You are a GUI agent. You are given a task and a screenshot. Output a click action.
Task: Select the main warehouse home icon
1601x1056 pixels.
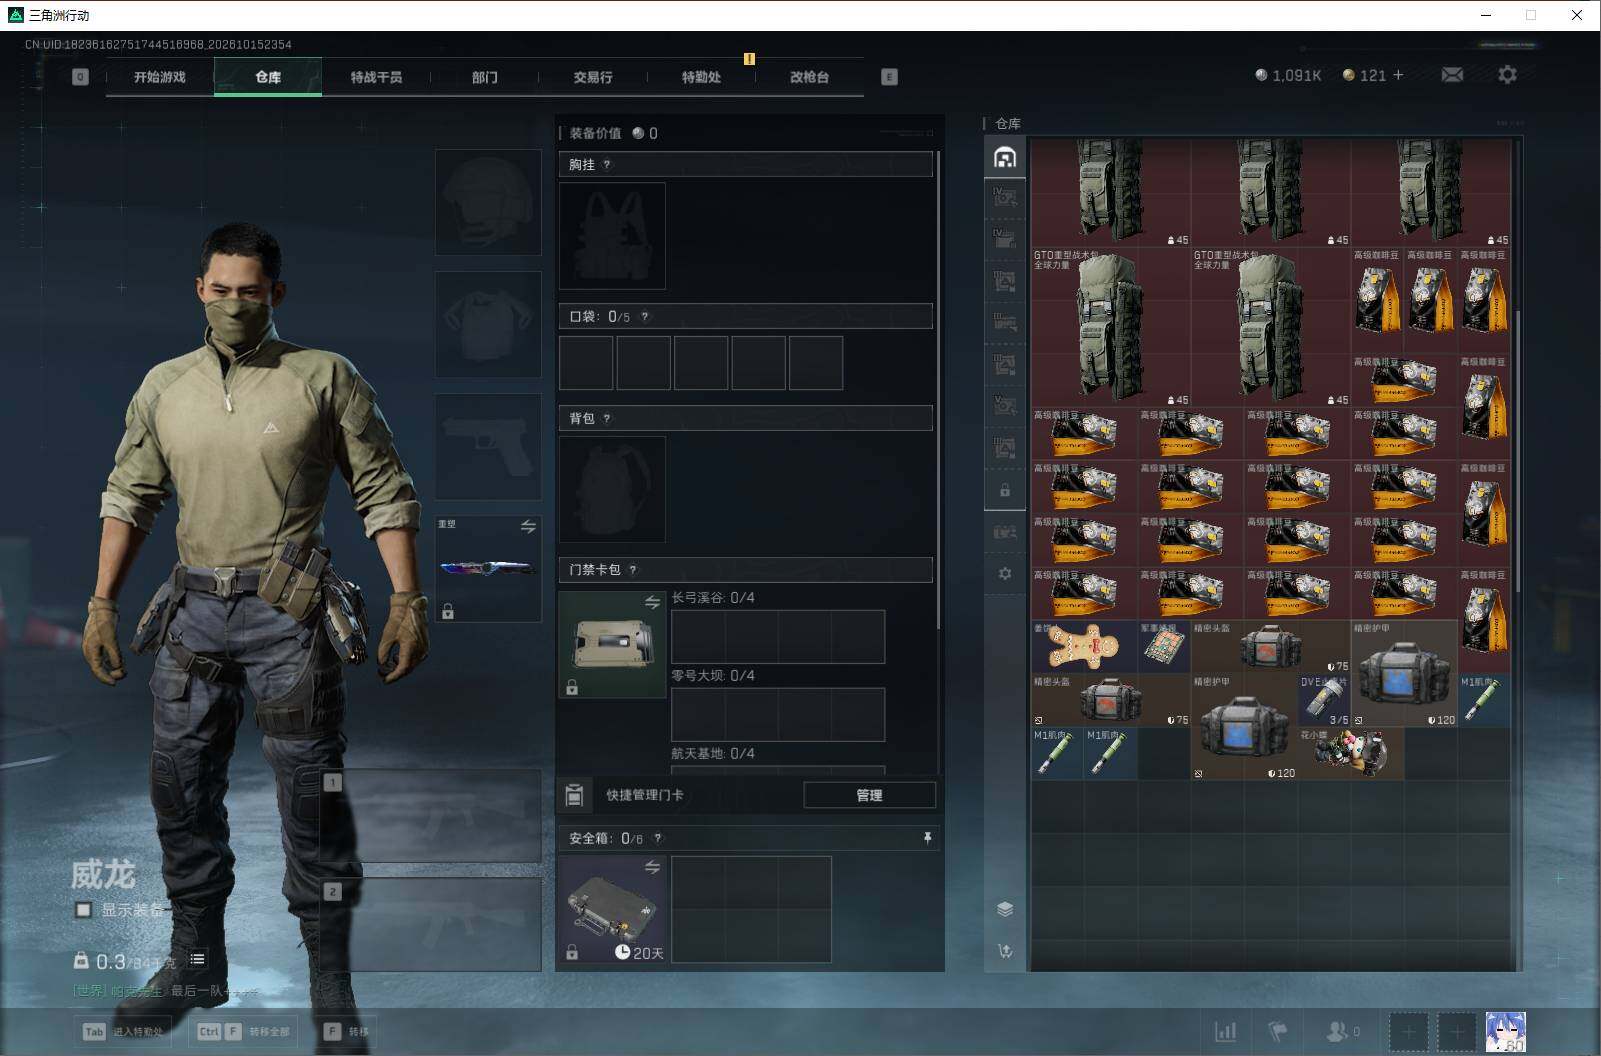(1005, 157)
